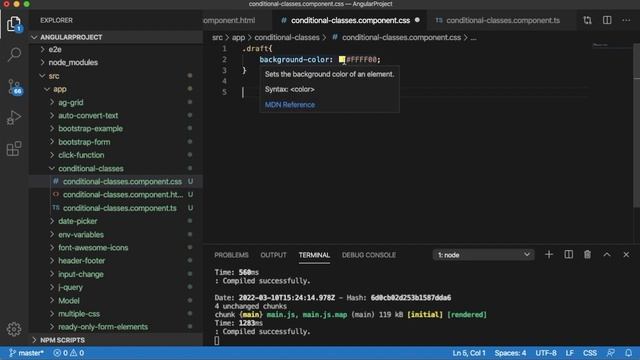
Task: Open Run and Debug view
Action: point(14,118)
